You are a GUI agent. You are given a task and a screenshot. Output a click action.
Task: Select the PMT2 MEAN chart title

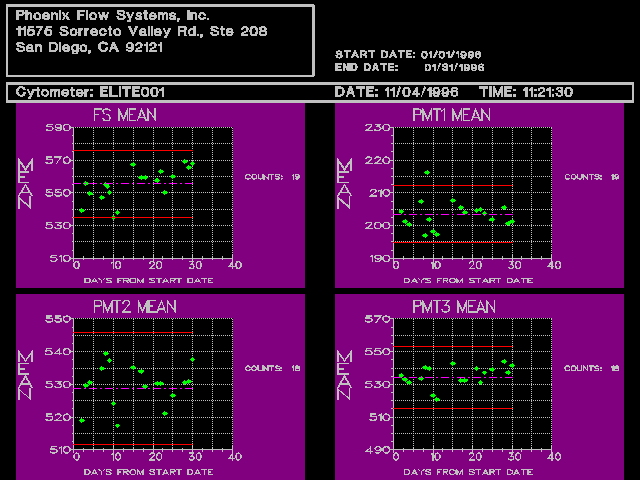coord(135,307)
